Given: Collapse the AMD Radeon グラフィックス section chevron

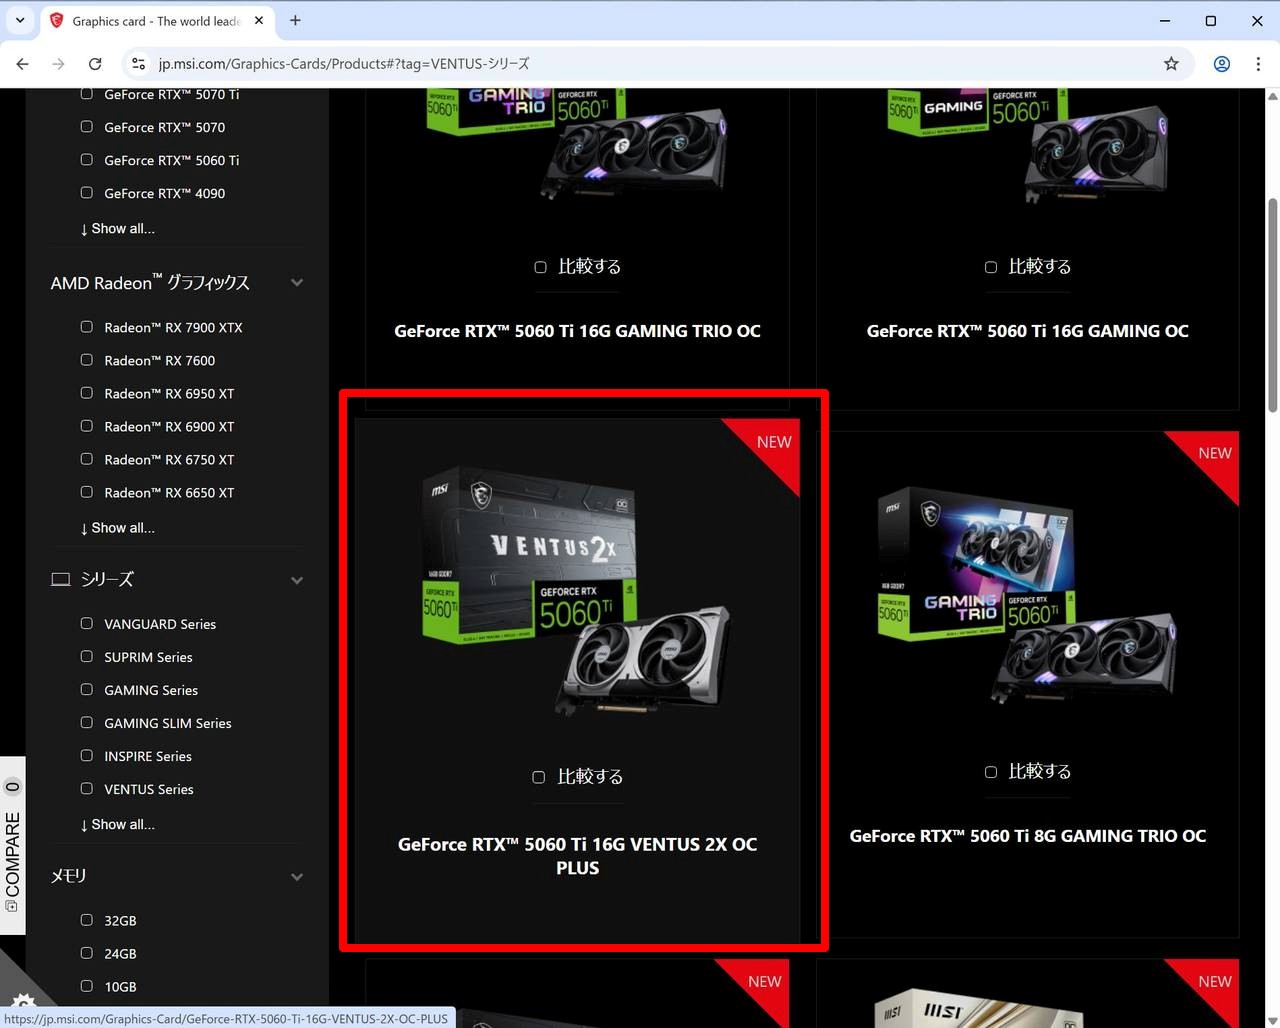Looking at the screenshot, I should pos(297,283).
